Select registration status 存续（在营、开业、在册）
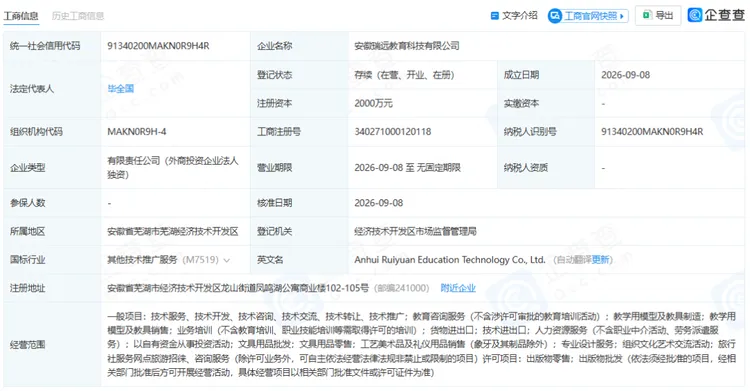The height and width of the screenshot is (391, 750). (x=404, y=75)
